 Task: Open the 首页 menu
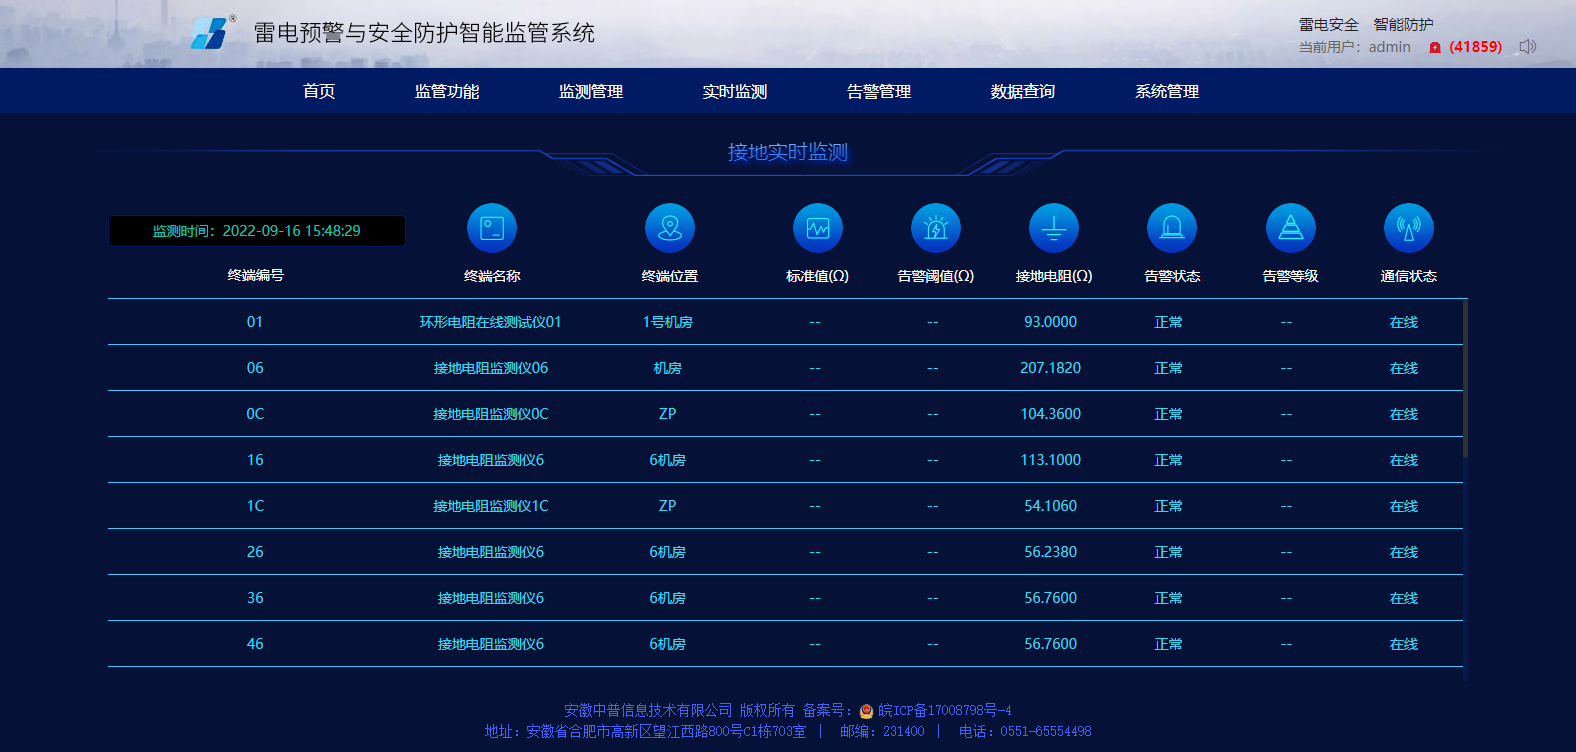pos(319,91)
